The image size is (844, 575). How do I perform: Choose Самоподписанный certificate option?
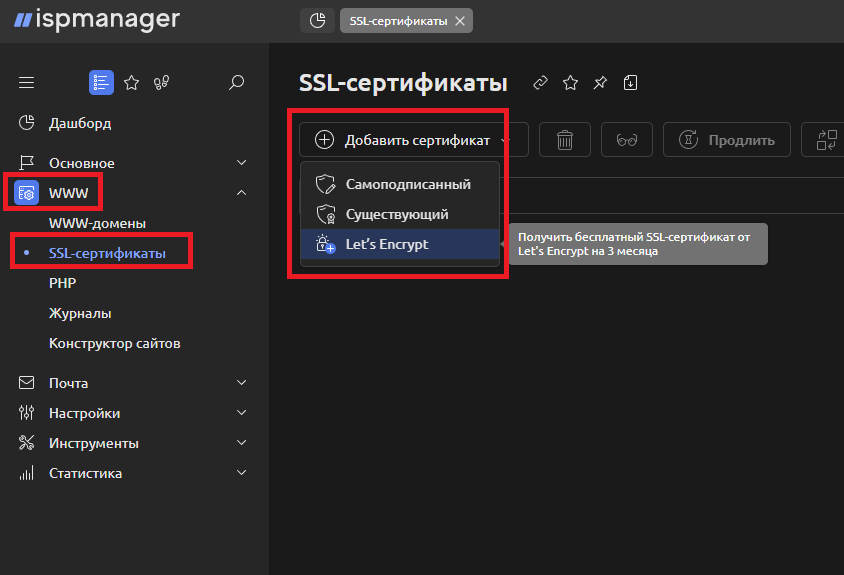[x=400, y=184]
